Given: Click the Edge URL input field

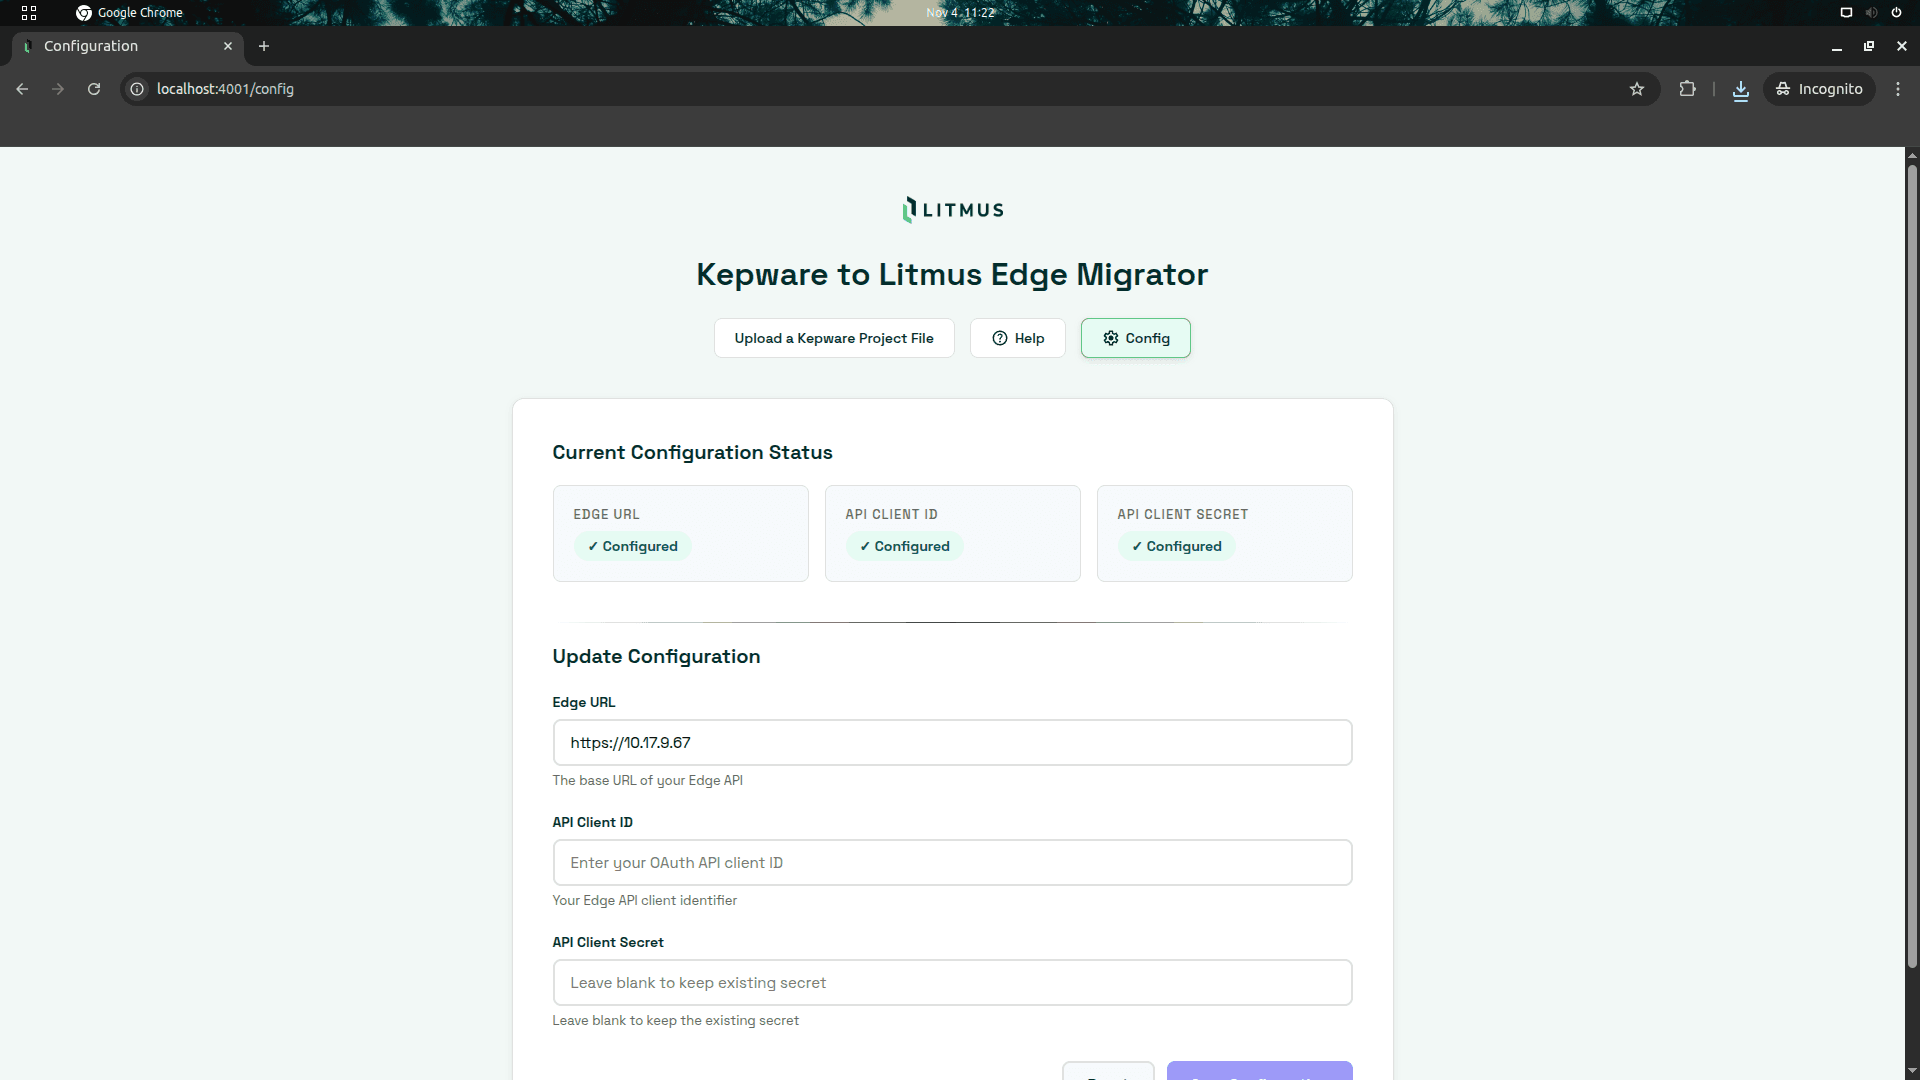Looking at the screenshot, I should pyautogui.click(x=952, y=742).
